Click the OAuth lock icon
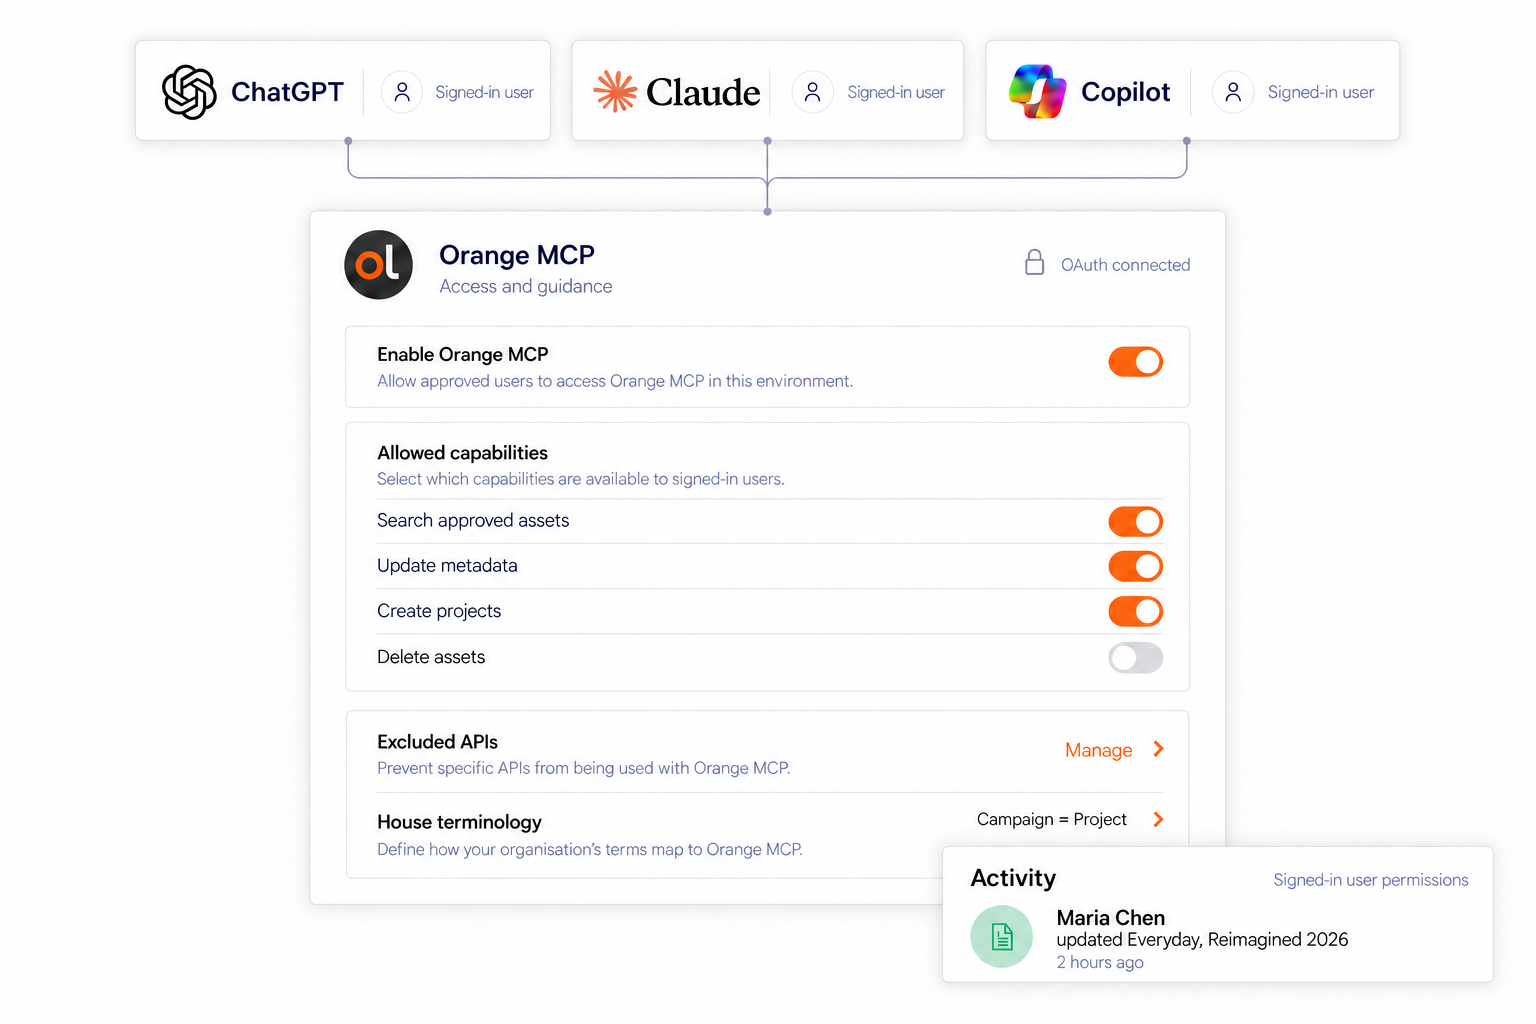The image size is (1536, 1024). click(1035, 263)
